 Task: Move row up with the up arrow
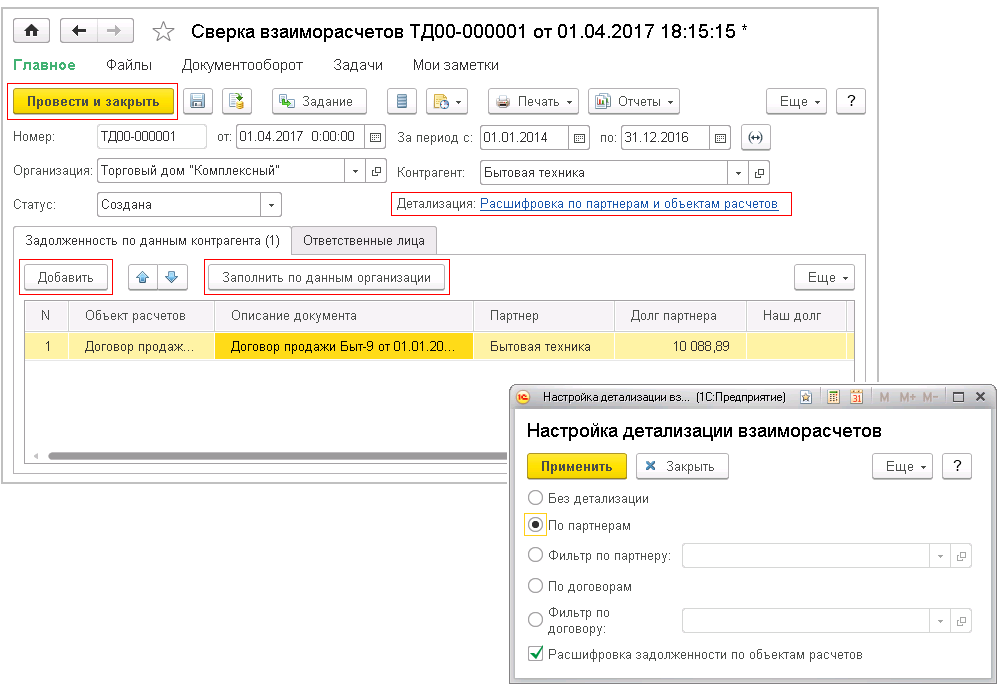[x=144, y=277]
